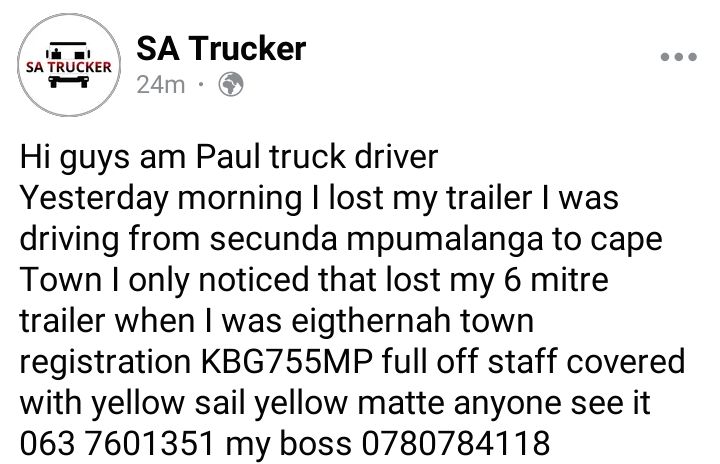Click the truck logo inside the avatar

click(69, 65)
